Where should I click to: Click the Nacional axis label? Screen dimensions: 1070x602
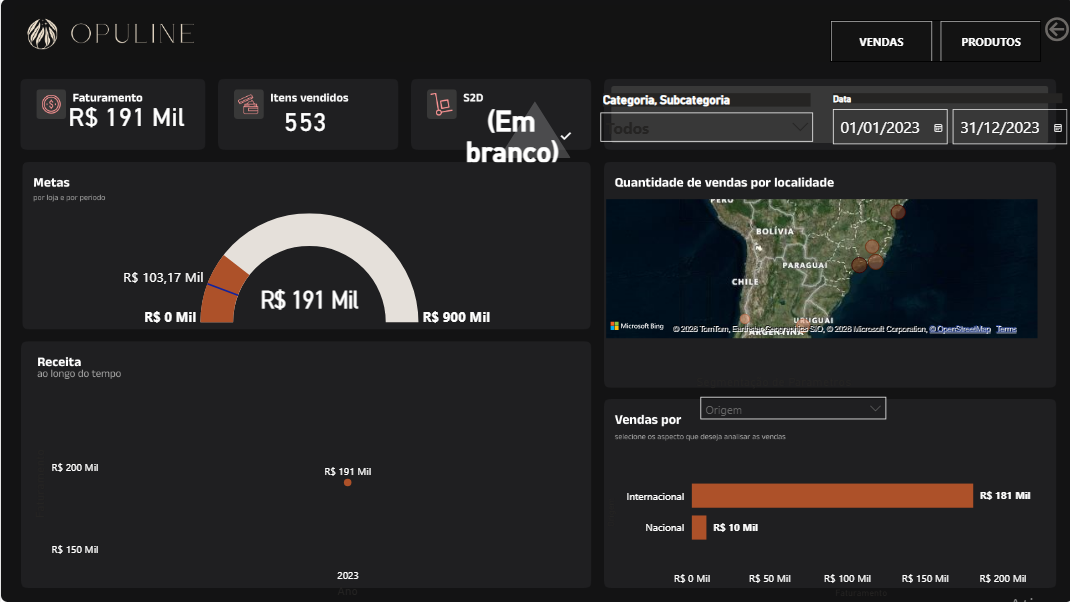(665, 528)
